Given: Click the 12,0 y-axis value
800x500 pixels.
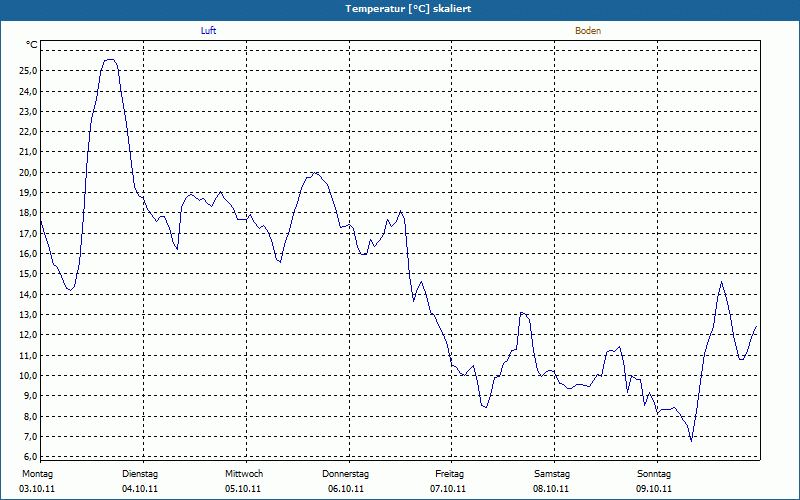Looking at the screenshot, I should 28,335.
